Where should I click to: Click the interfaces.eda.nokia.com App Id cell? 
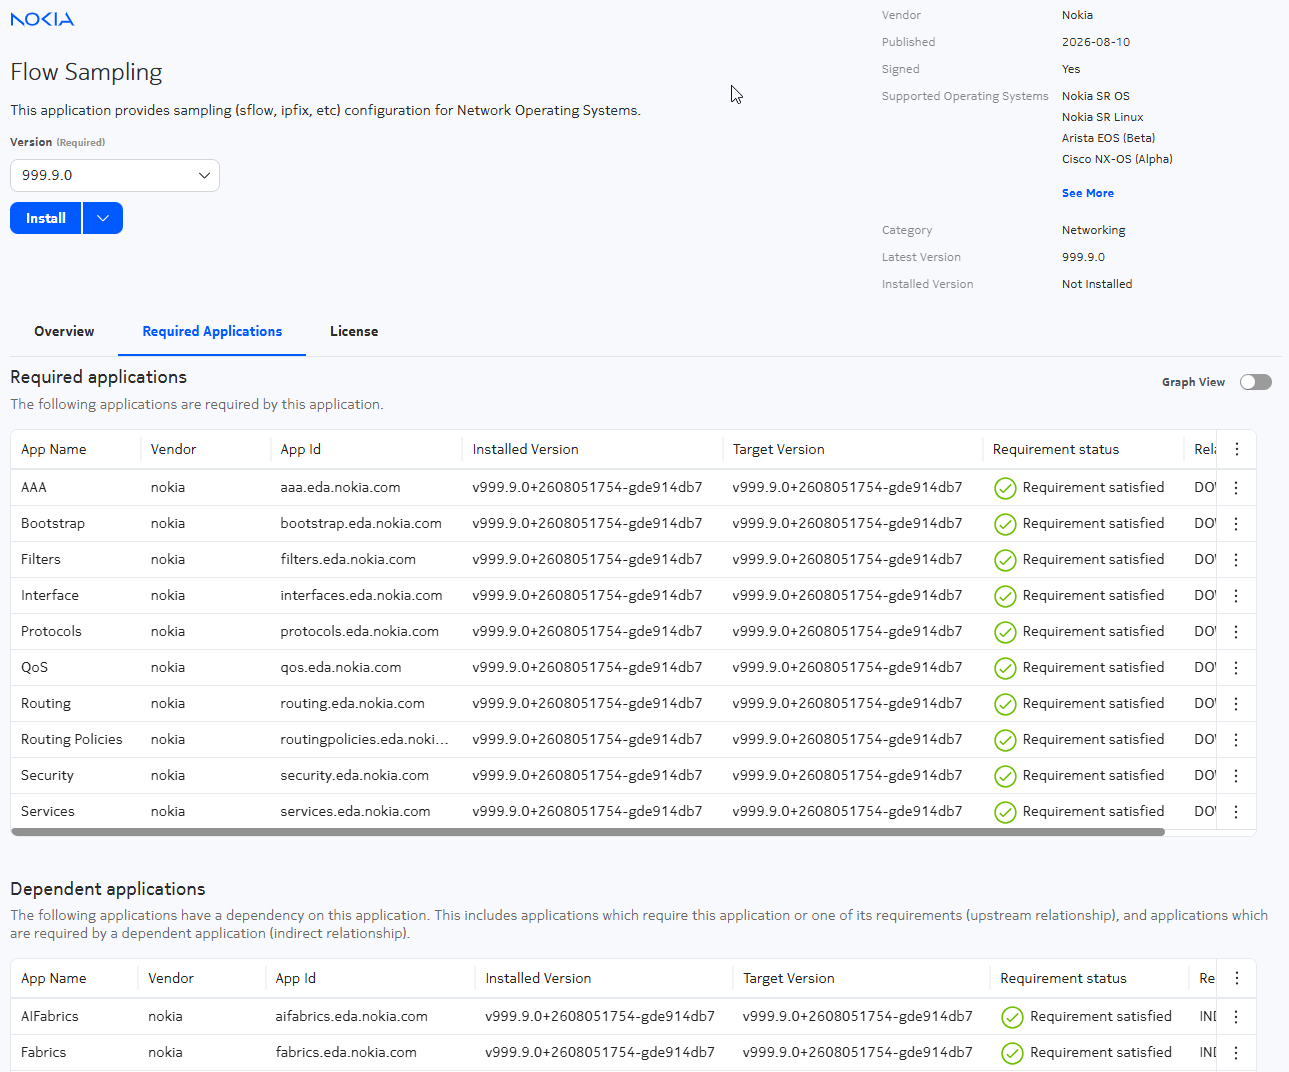[361, 596]
